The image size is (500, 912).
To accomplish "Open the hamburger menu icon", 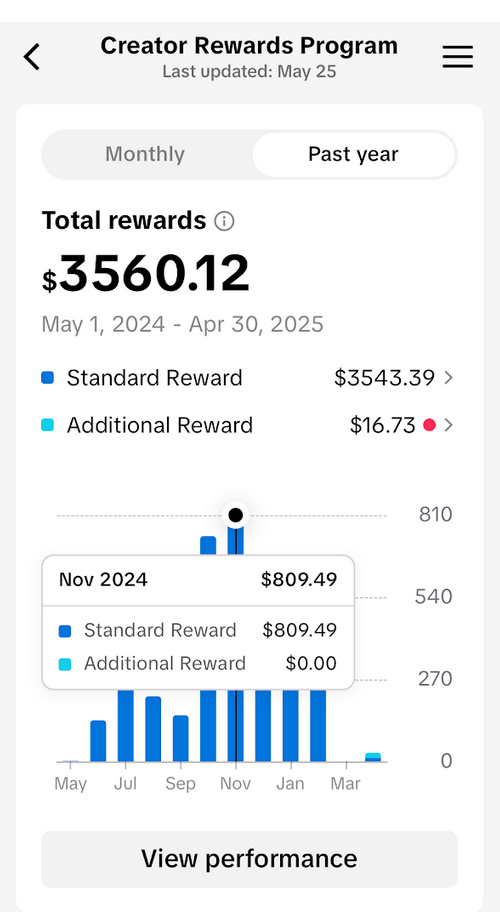I will point(458,57).
